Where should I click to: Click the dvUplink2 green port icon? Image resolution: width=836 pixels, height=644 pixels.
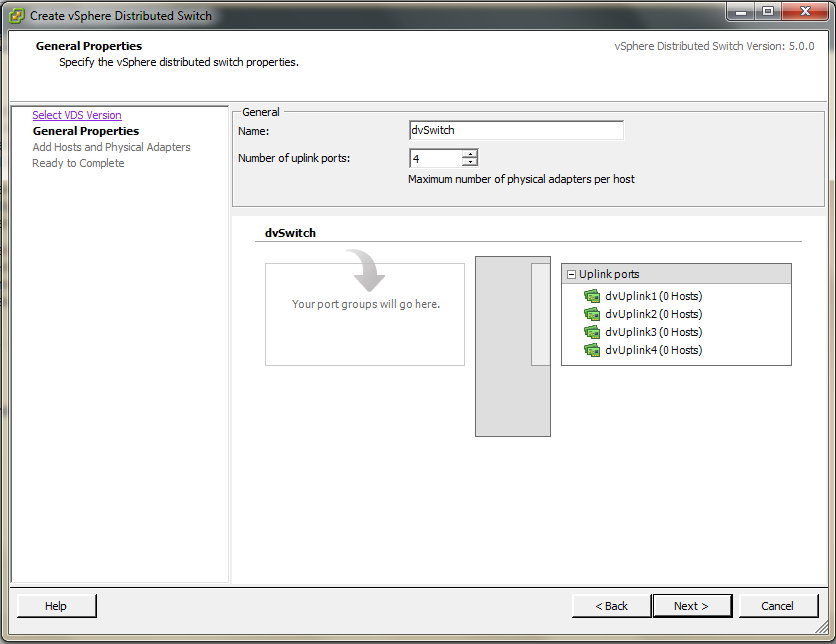click(x=592, y=314)
